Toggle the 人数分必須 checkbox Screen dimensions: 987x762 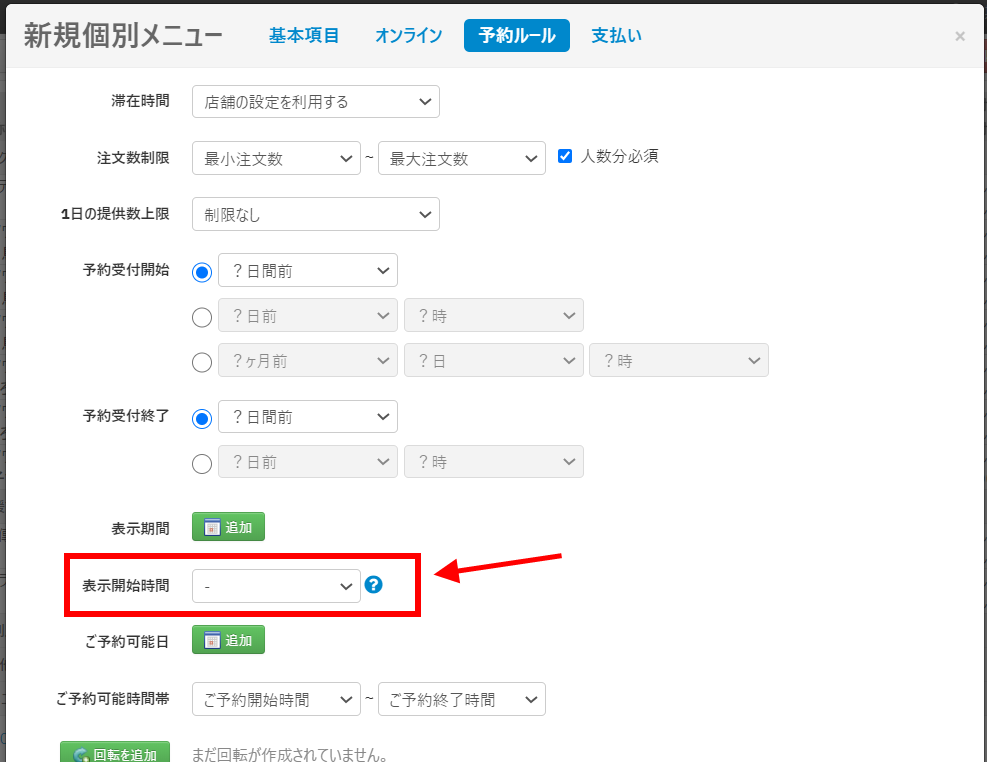[x=565, y=156]
